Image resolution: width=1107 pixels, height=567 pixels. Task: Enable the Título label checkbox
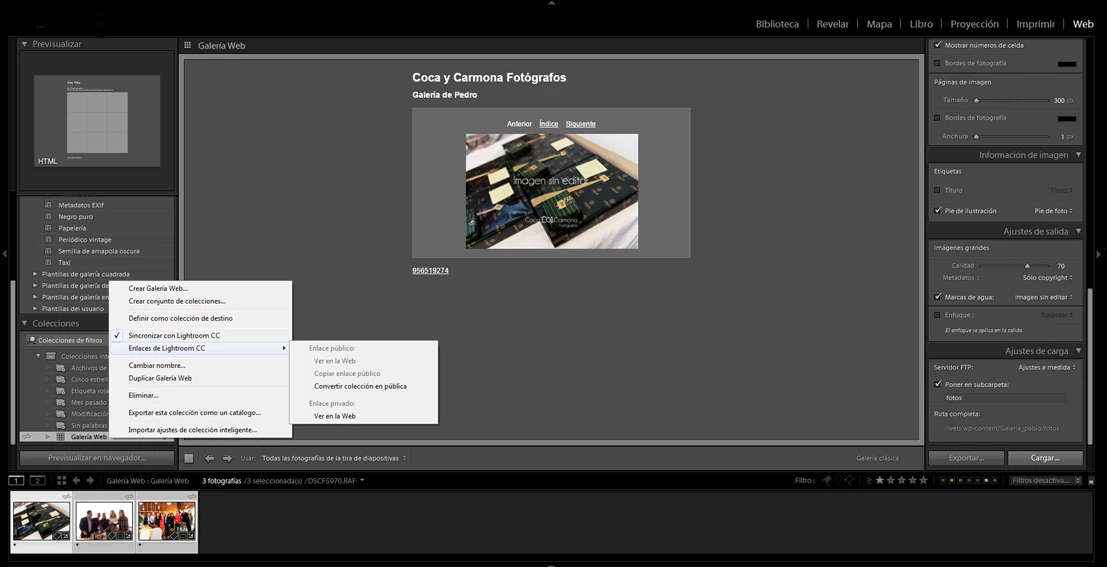(938, 191)
